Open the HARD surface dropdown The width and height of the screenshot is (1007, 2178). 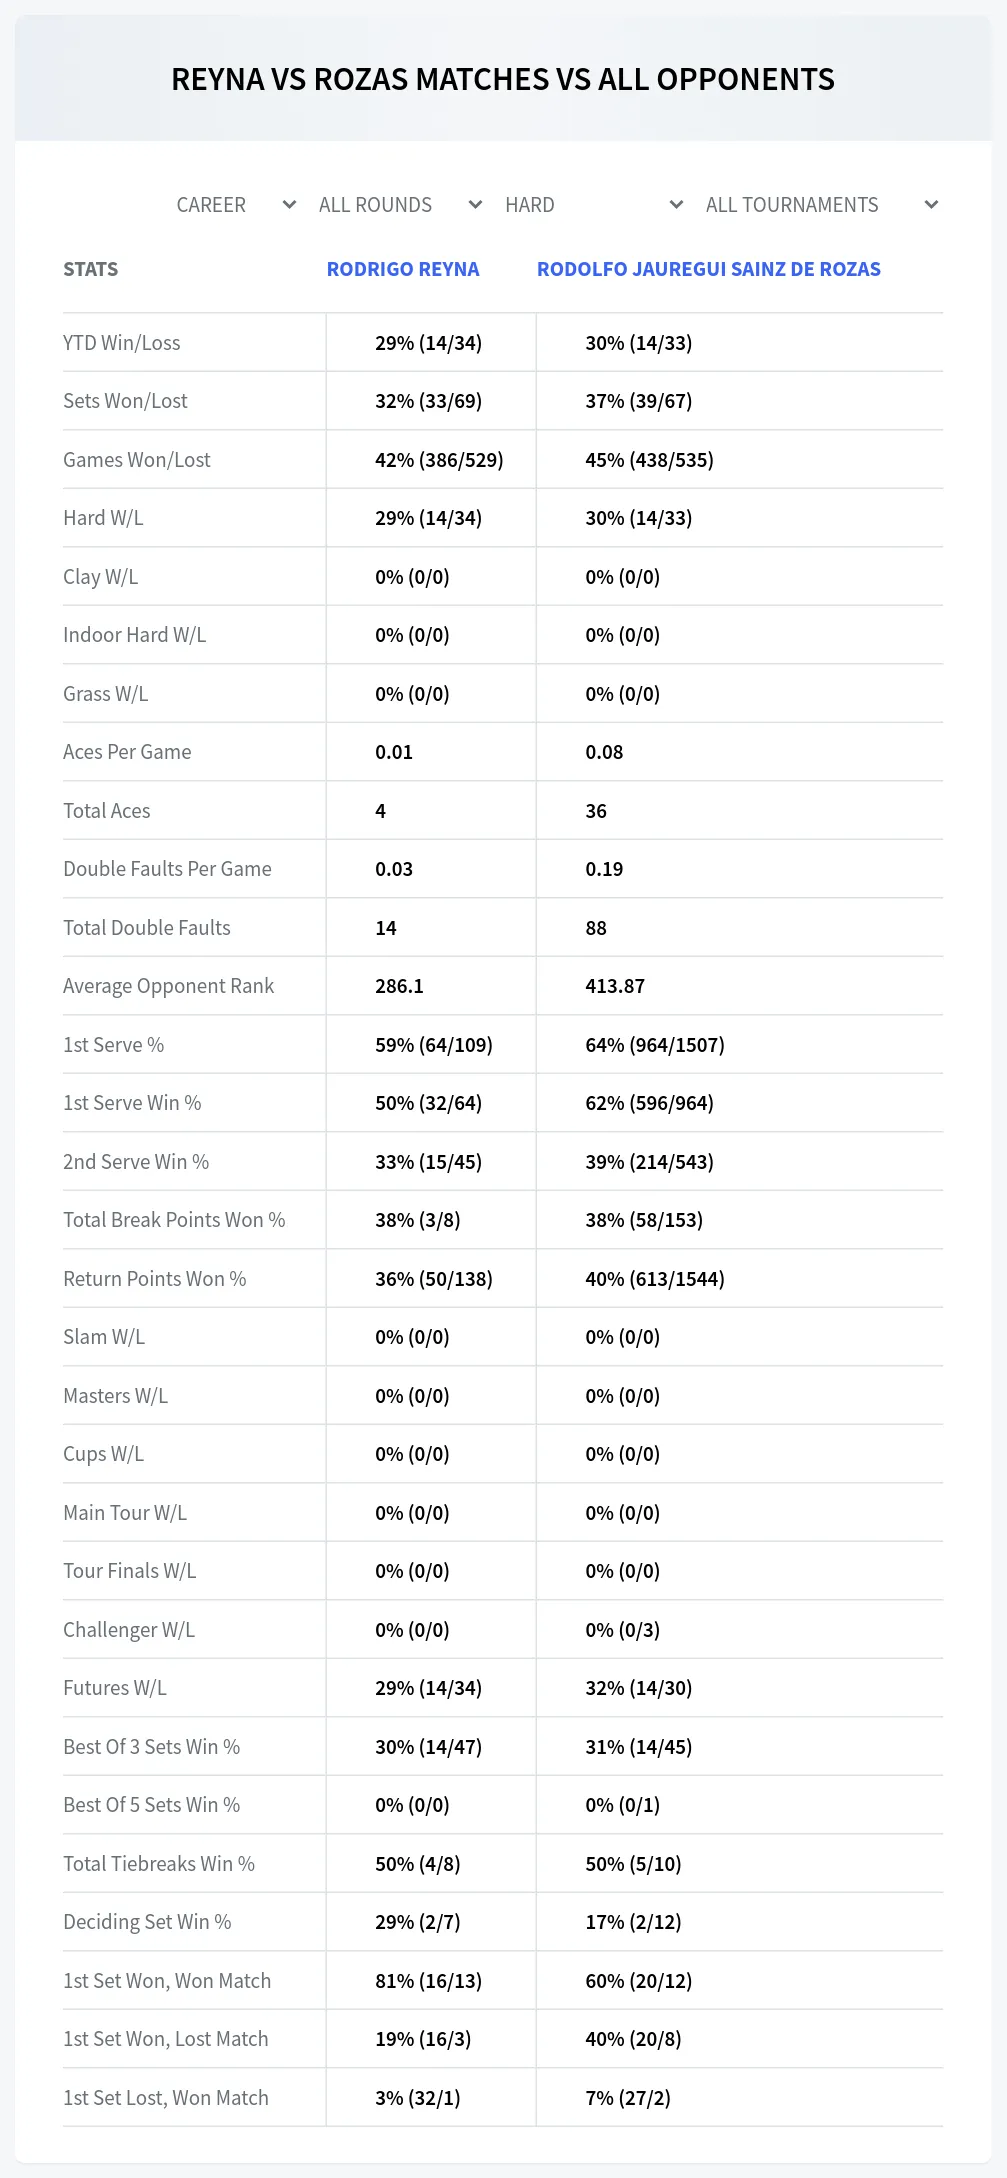point(593,205)
